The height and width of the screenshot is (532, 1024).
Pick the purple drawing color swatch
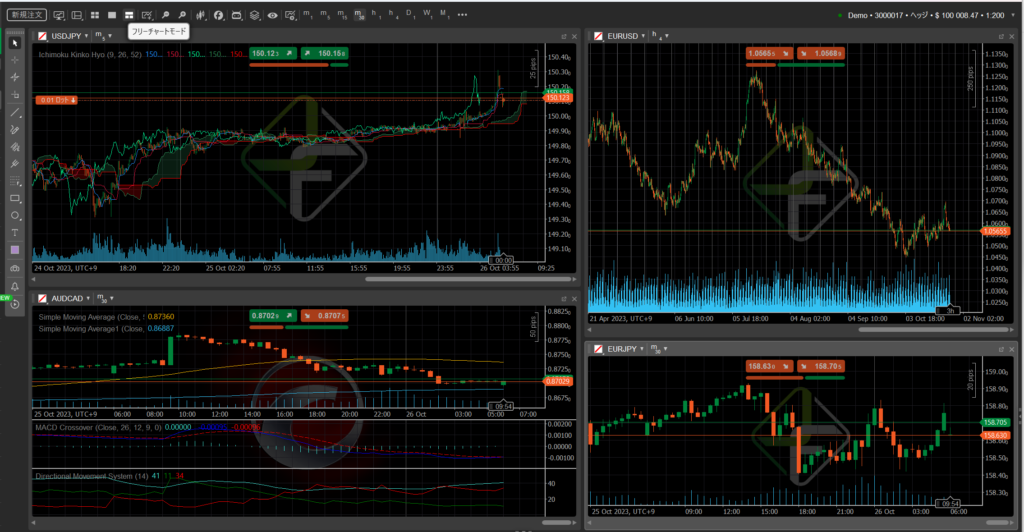pos(15,250)
